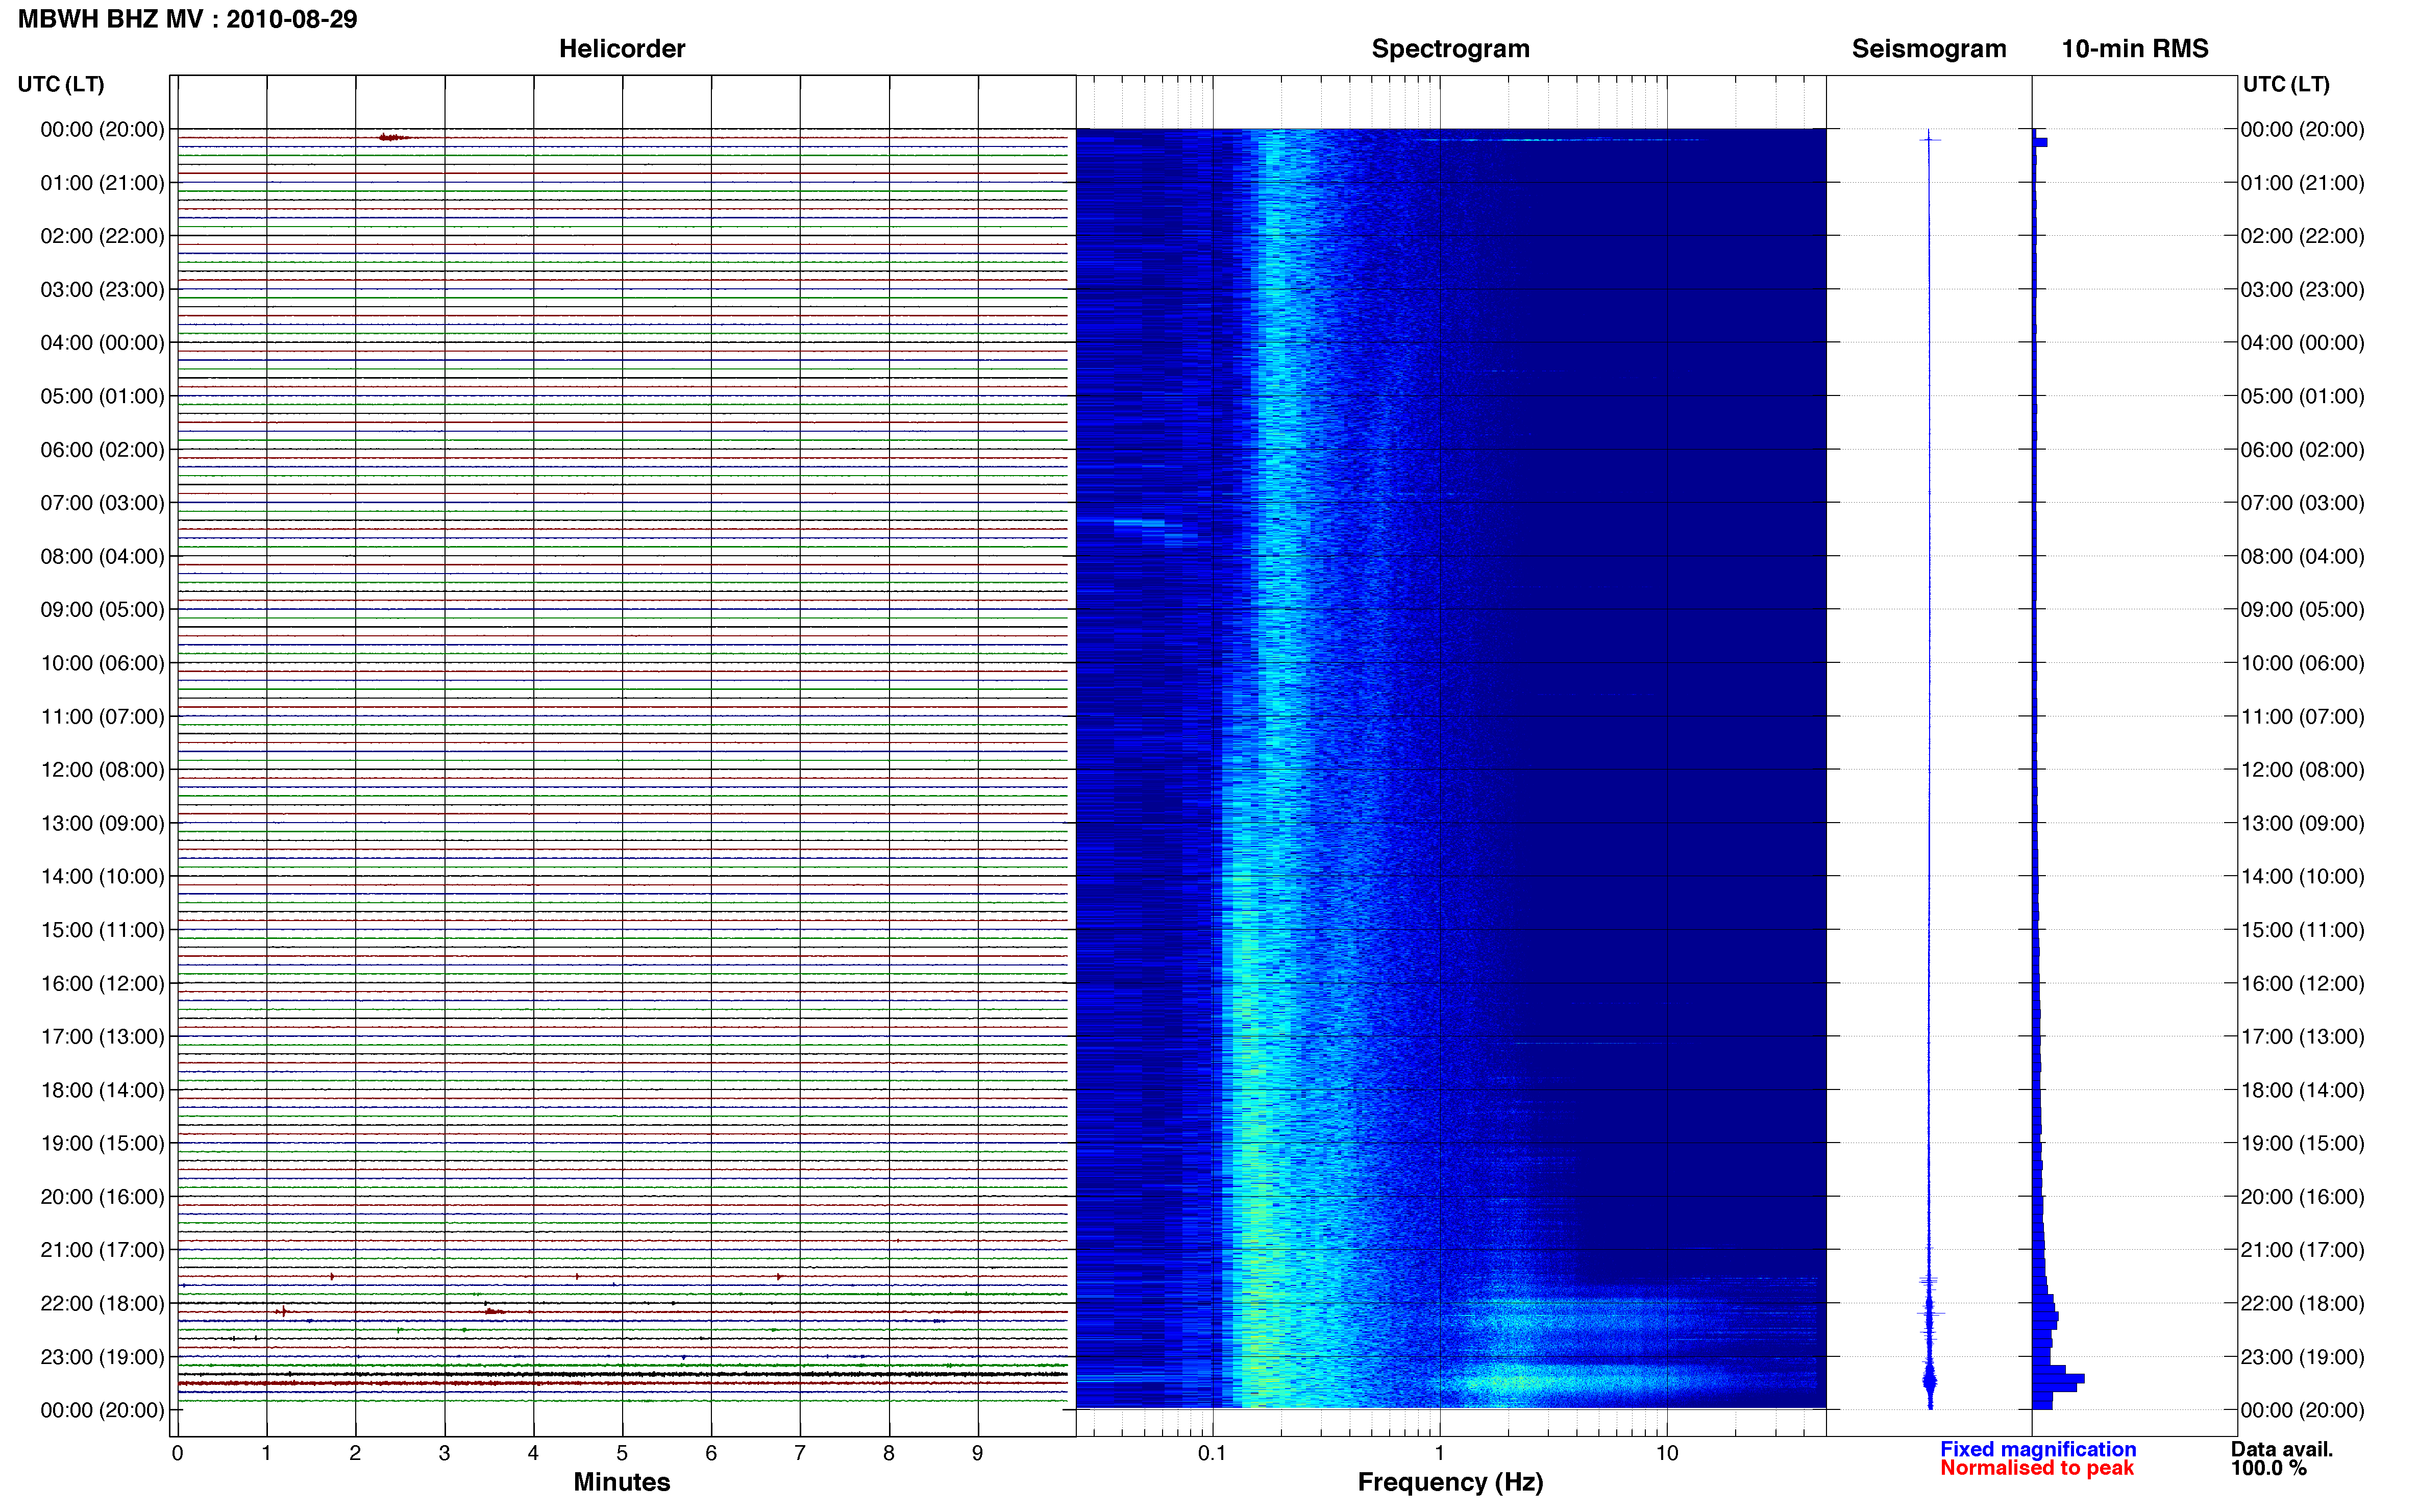Click the '100.0 %' data availability value

[x=2268, y=1468]
